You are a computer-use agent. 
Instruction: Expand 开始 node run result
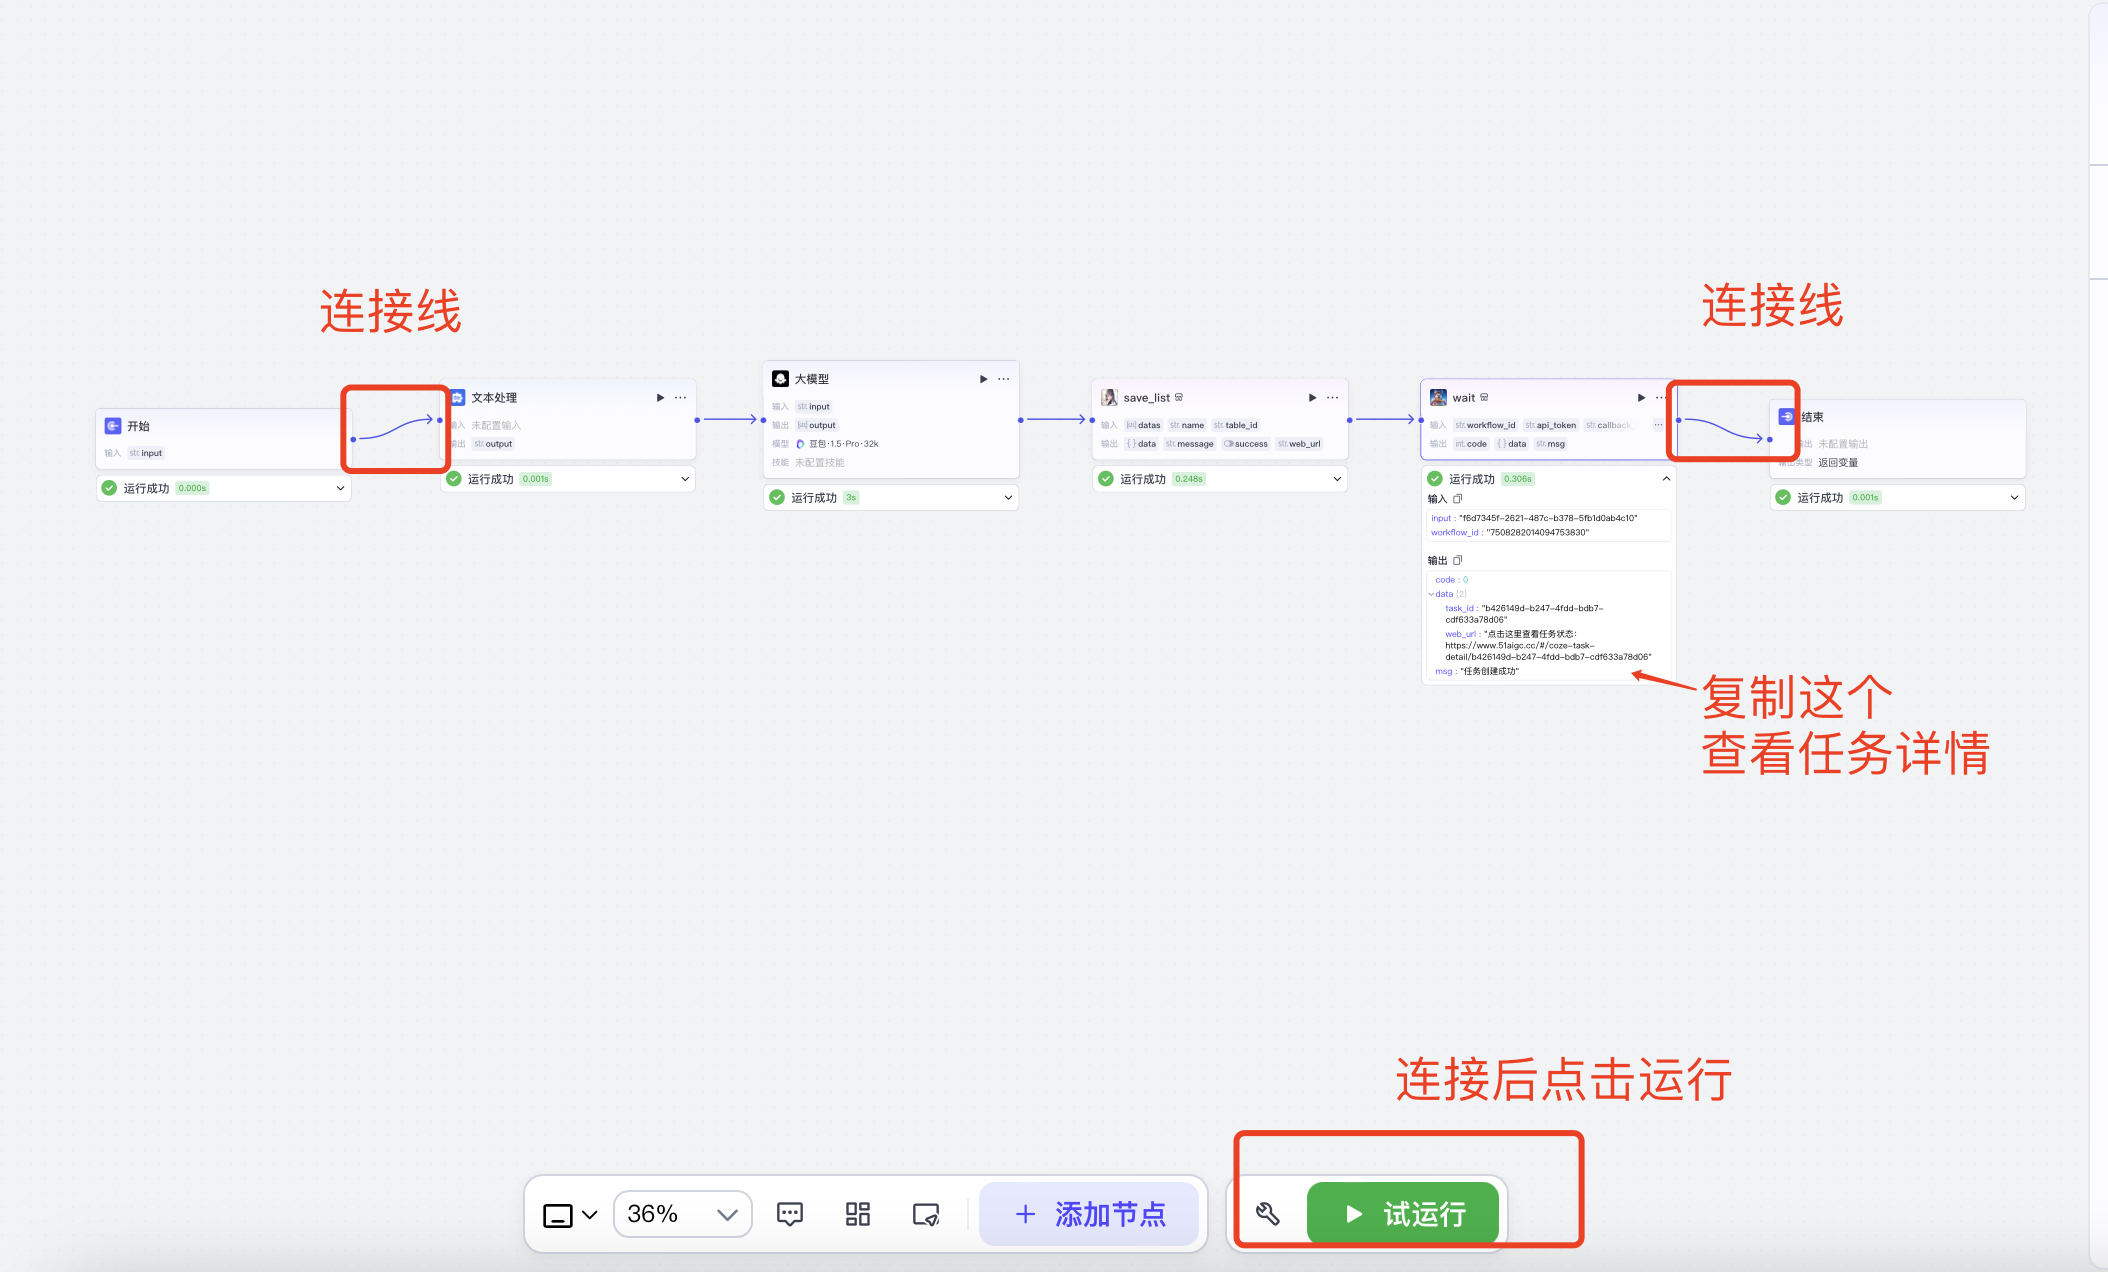[x=340, y=488]
